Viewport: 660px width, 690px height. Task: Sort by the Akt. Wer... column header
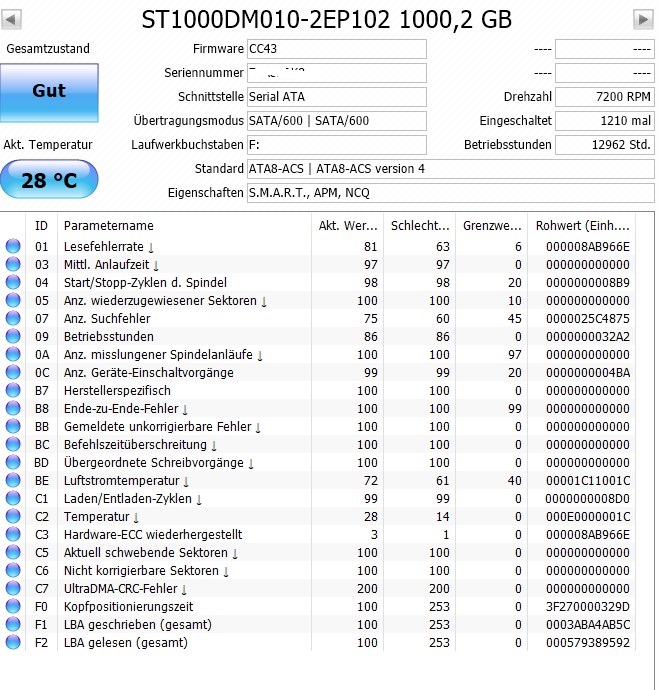(x=348, y=226)
